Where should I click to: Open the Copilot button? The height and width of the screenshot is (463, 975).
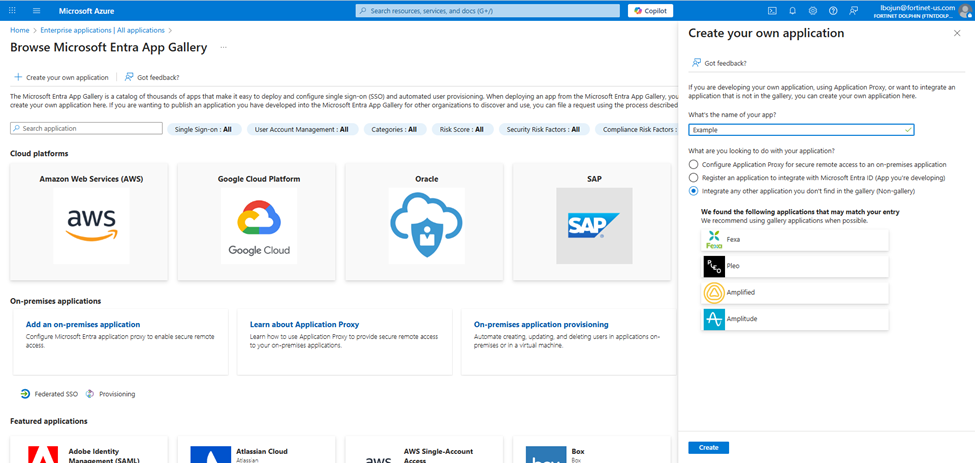[650, 11]
